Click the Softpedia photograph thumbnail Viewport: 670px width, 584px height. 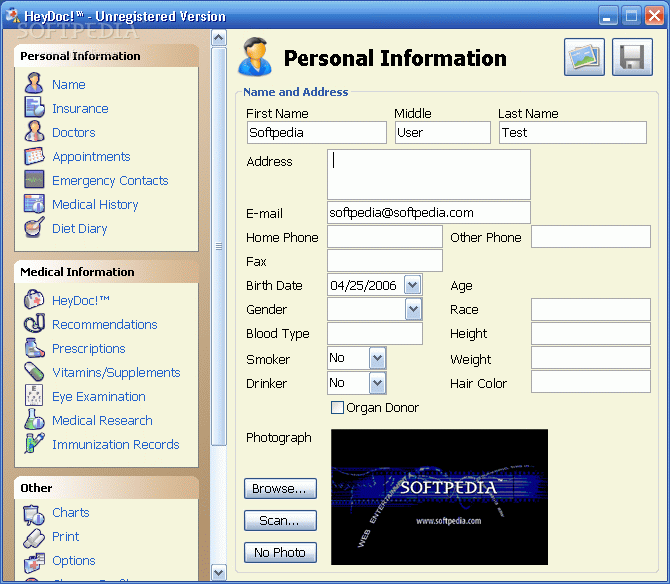click(439, 497)
